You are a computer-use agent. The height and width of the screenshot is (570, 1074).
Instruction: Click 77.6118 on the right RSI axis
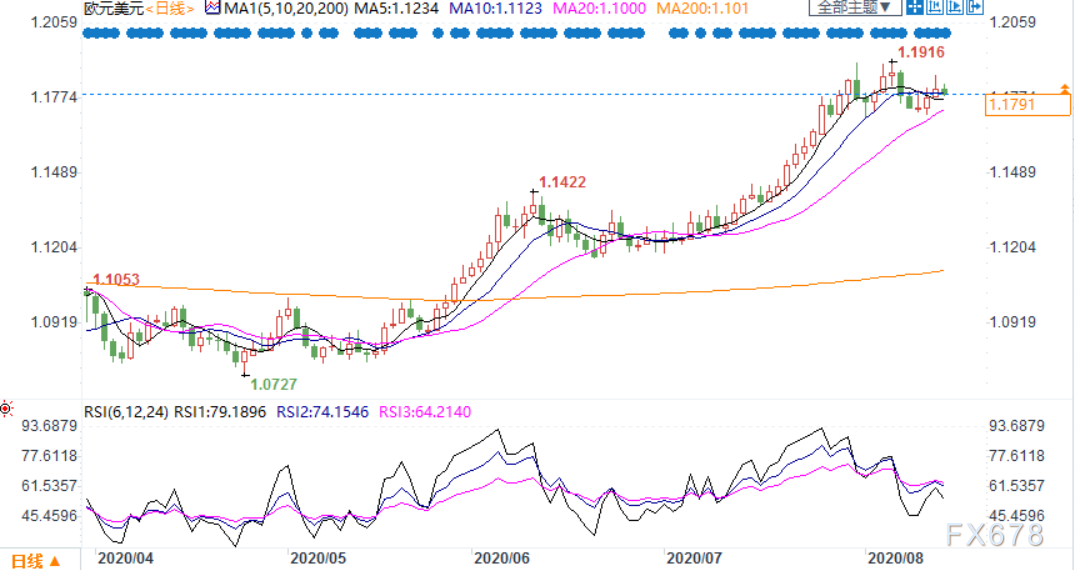click(1017, 456)
